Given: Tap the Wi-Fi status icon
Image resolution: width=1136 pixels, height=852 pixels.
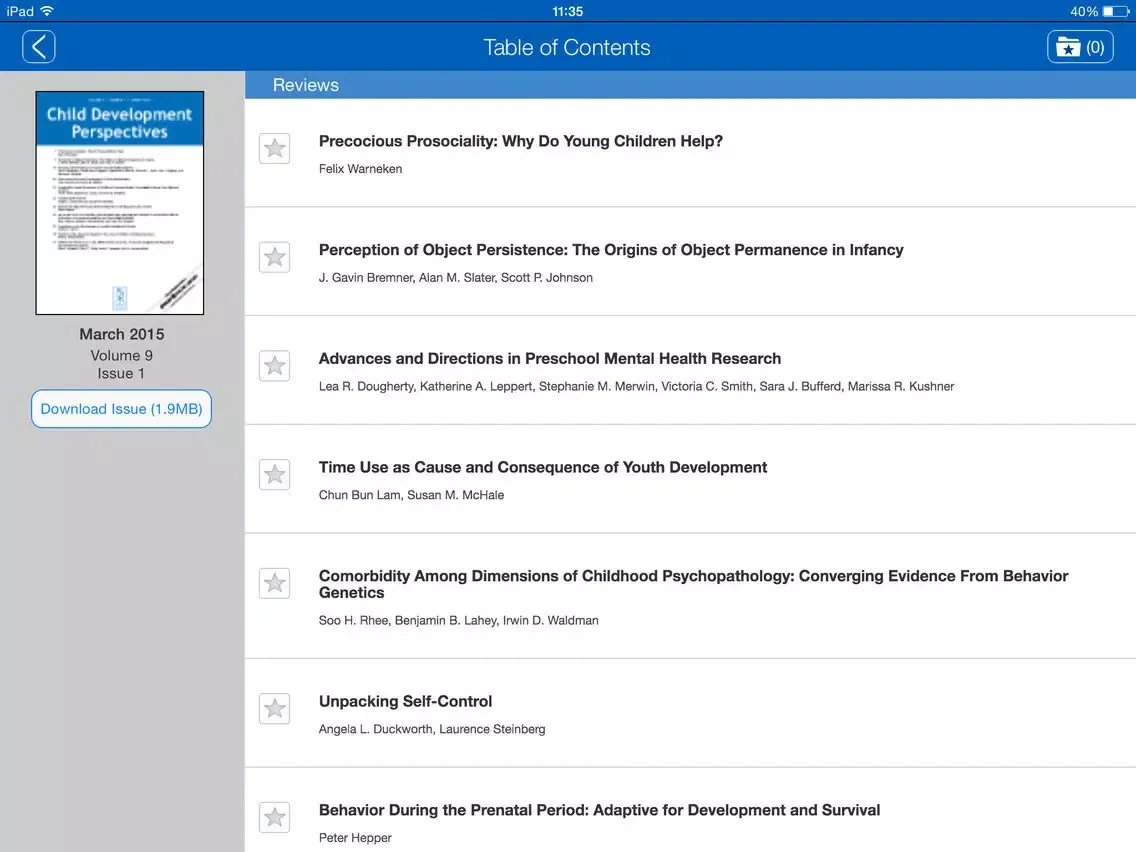Looking at the screenshot, I should pyautogui.click(x=47, y=11).
